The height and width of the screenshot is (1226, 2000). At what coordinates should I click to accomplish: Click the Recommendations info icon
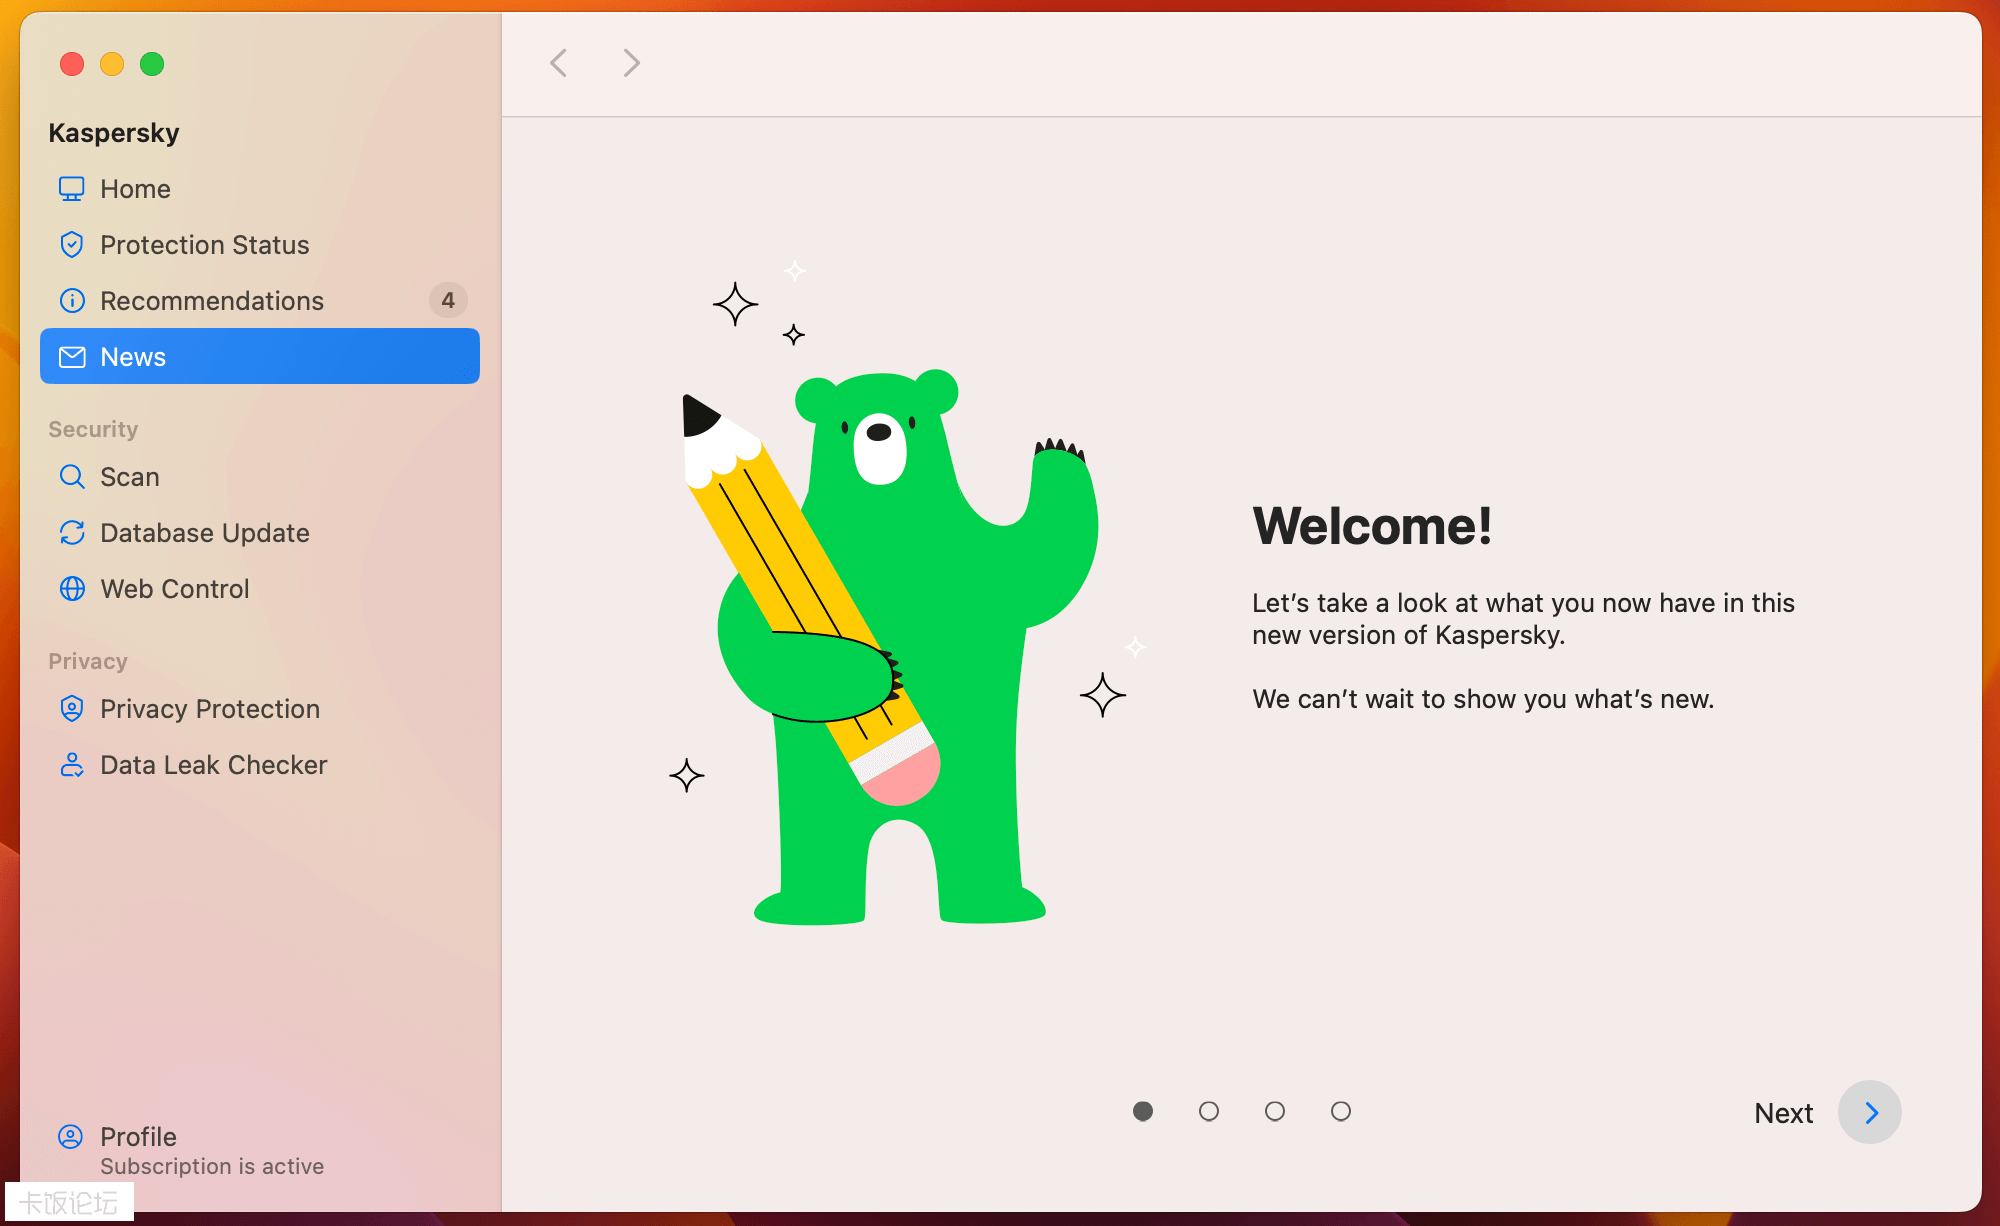(72, 301)
